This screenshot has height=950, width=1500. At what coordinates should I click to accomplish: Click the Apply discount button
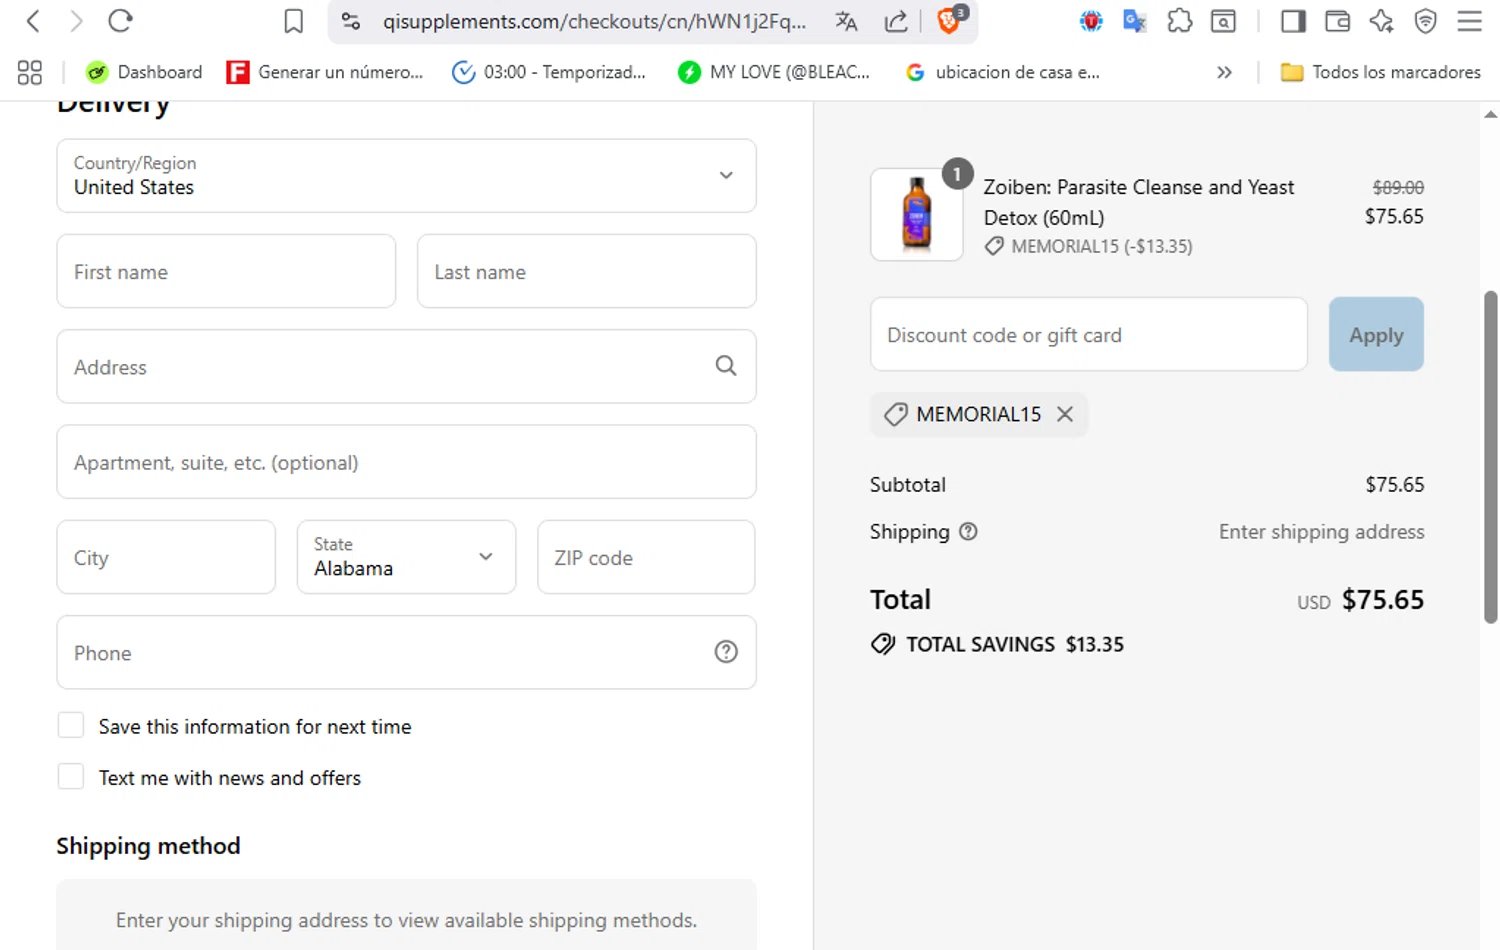1376,334
